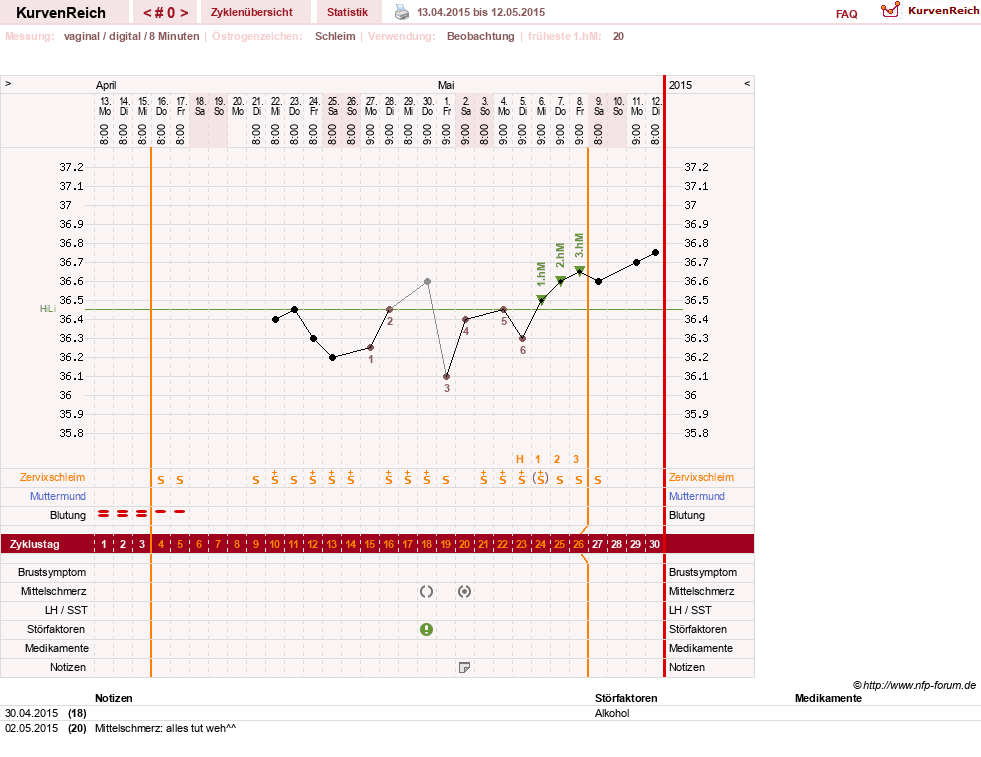Click the bracketed mucus symbol on day 24
981x757 pixels.
[x=541, y=478]
